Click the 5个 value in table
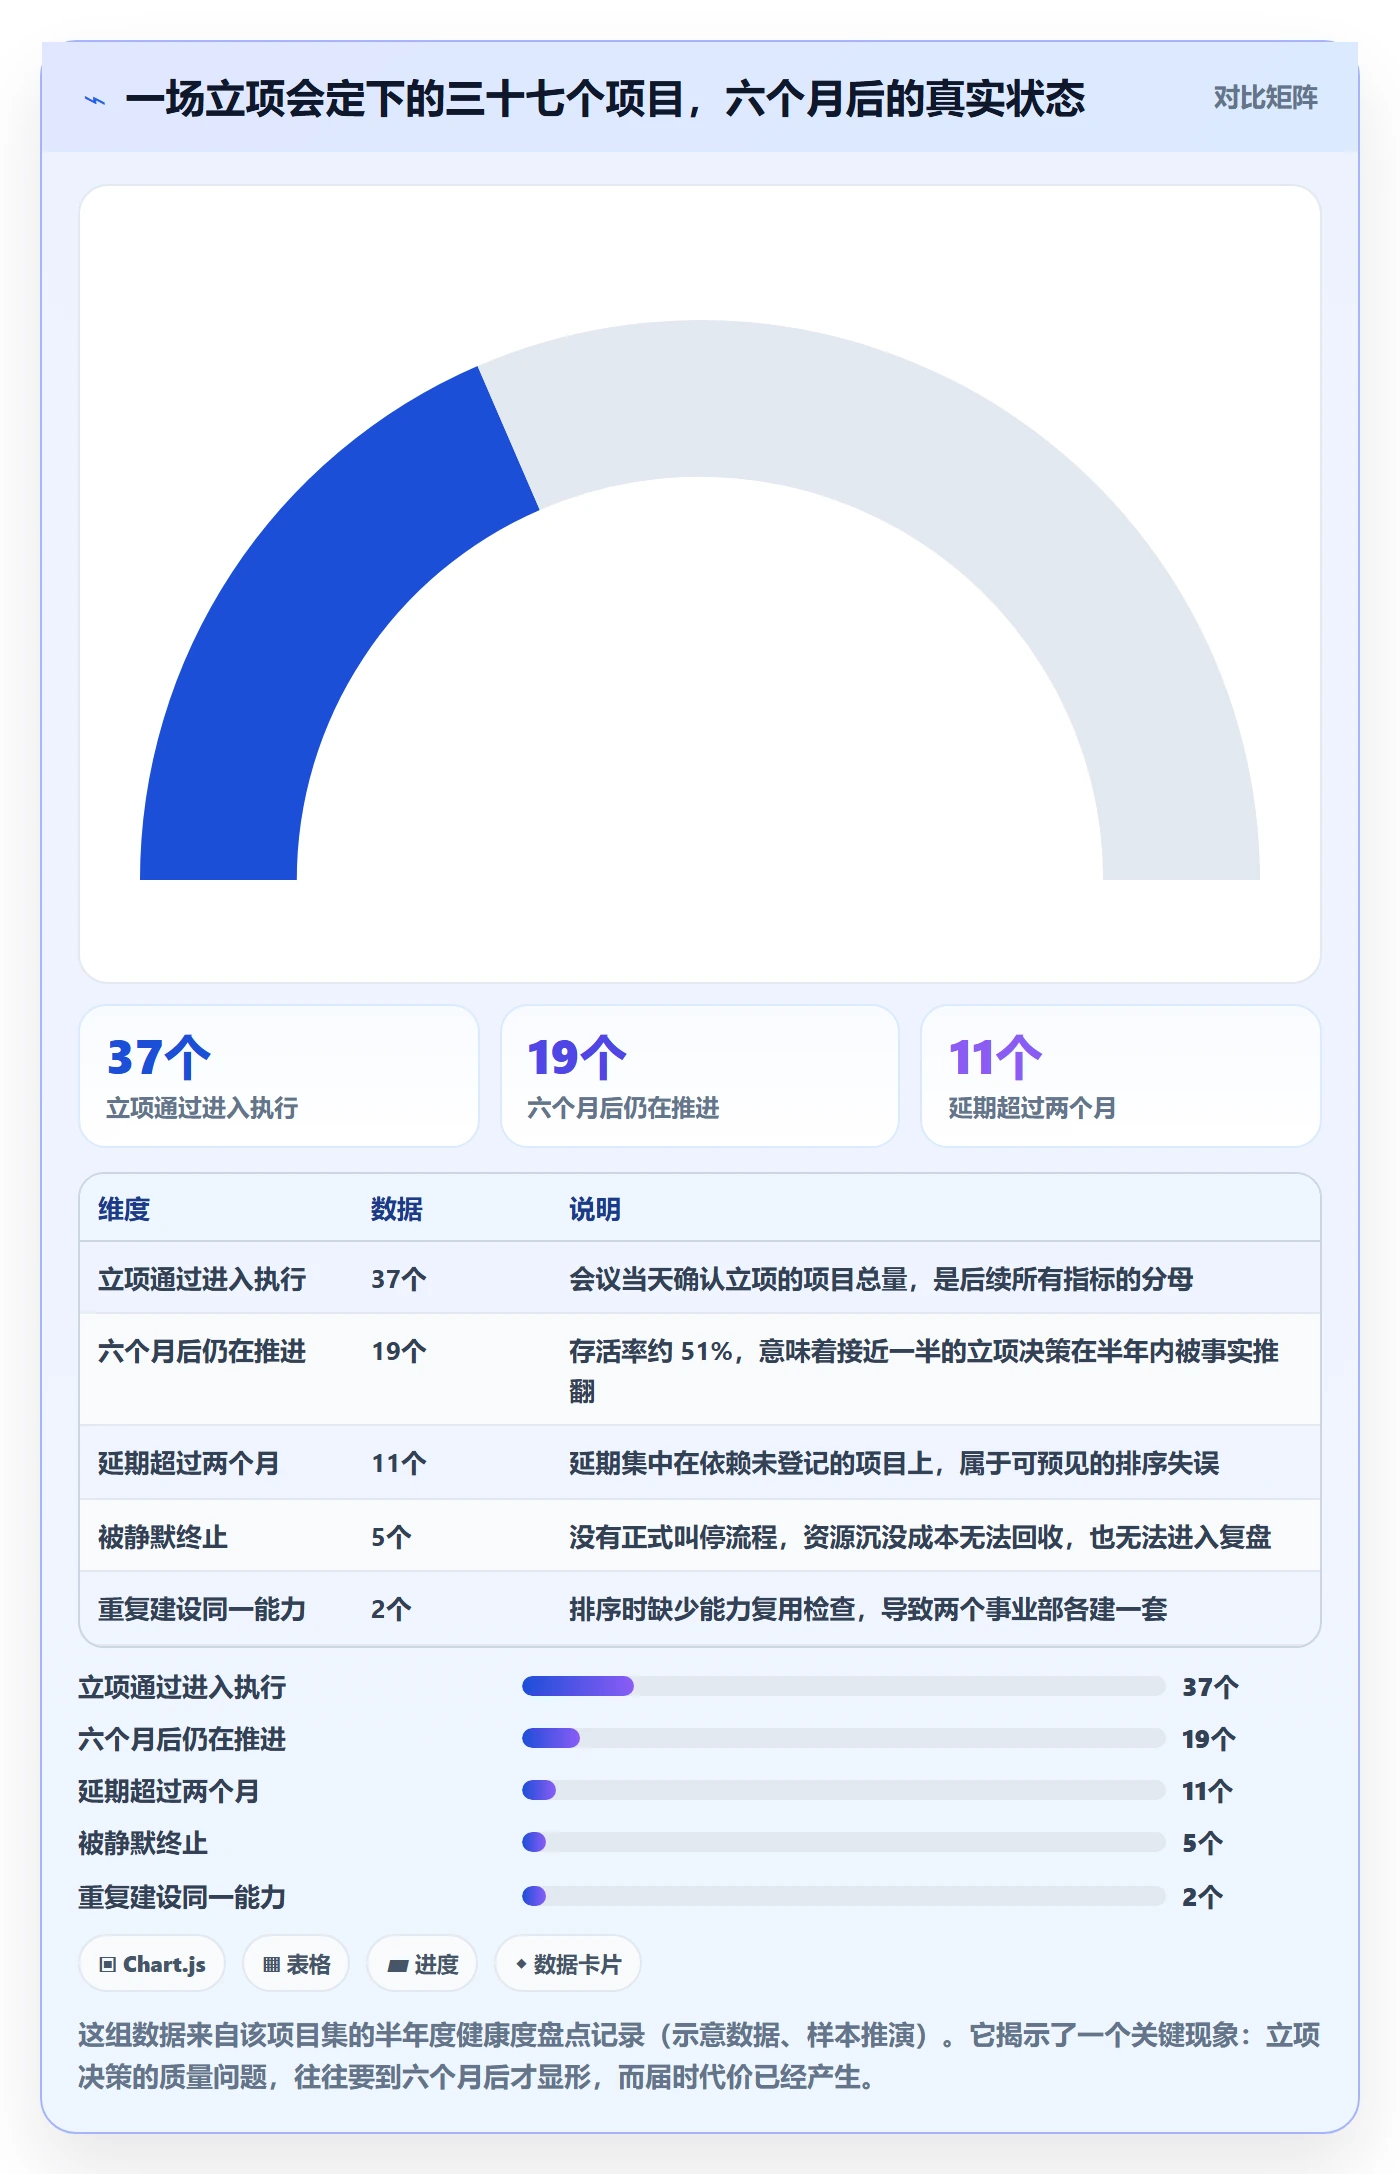The image size is (1400, 2174). click(x=391, y=1537)
